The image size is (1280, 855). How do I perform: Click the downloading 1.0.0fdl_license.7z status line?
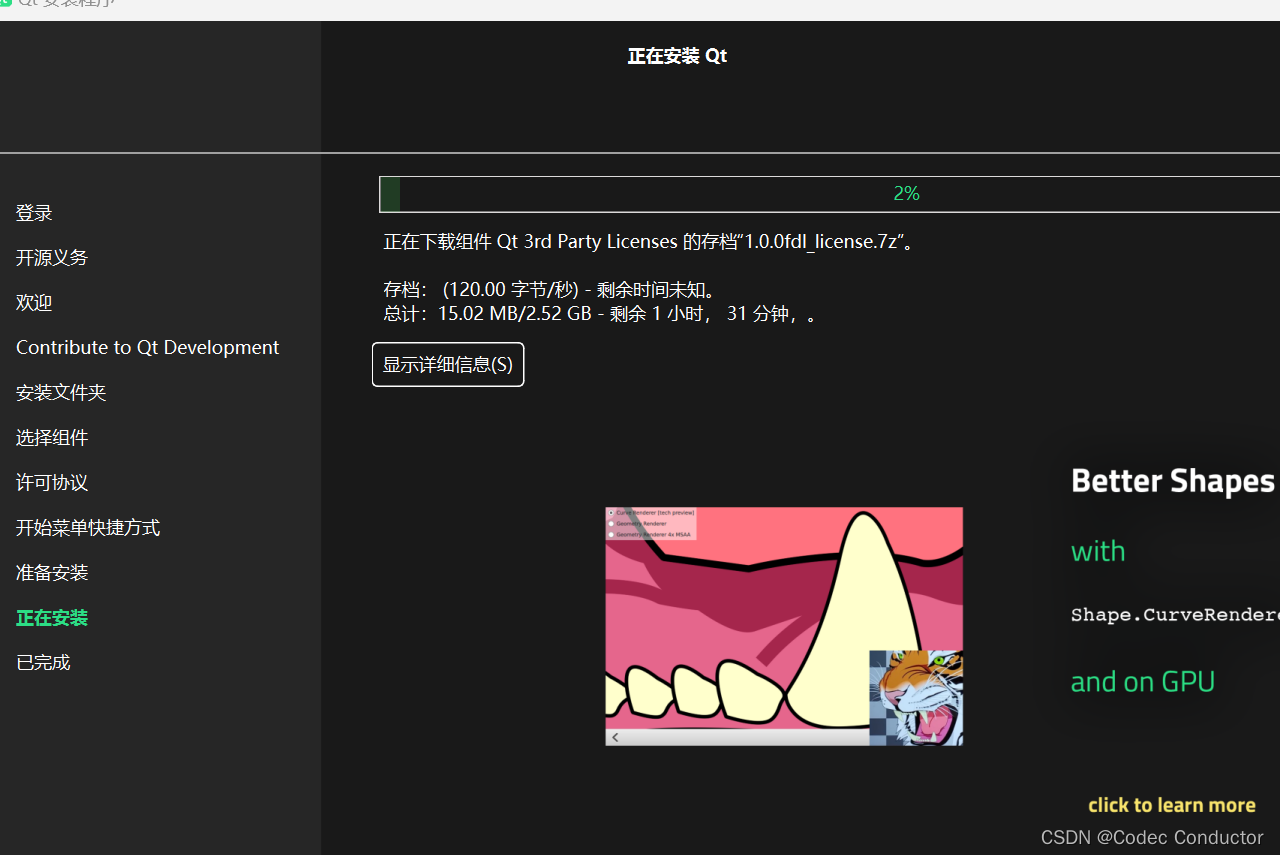[650, 241]
